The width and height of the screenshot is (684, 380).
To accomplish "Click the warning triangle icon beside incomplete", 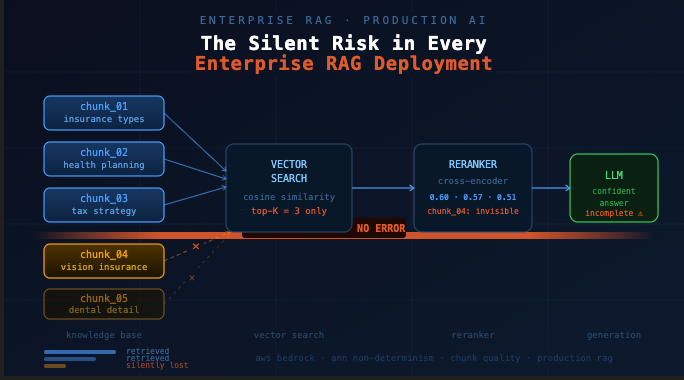I will [x=640, y=213].
